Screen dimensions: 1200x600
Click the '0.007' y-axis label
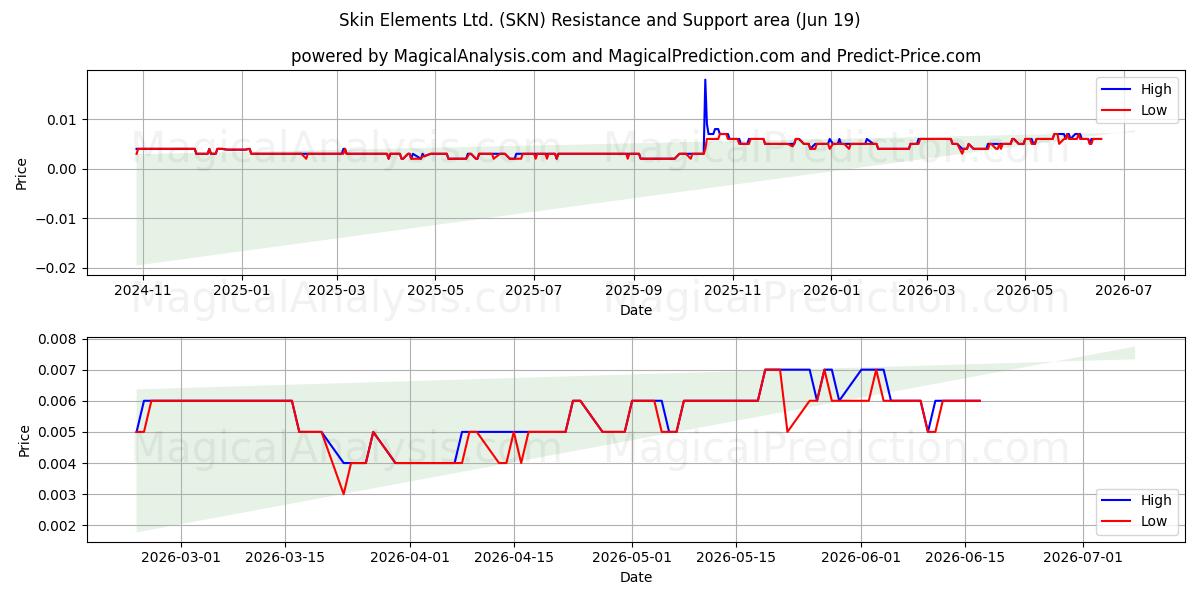click(x=59, y=370)
